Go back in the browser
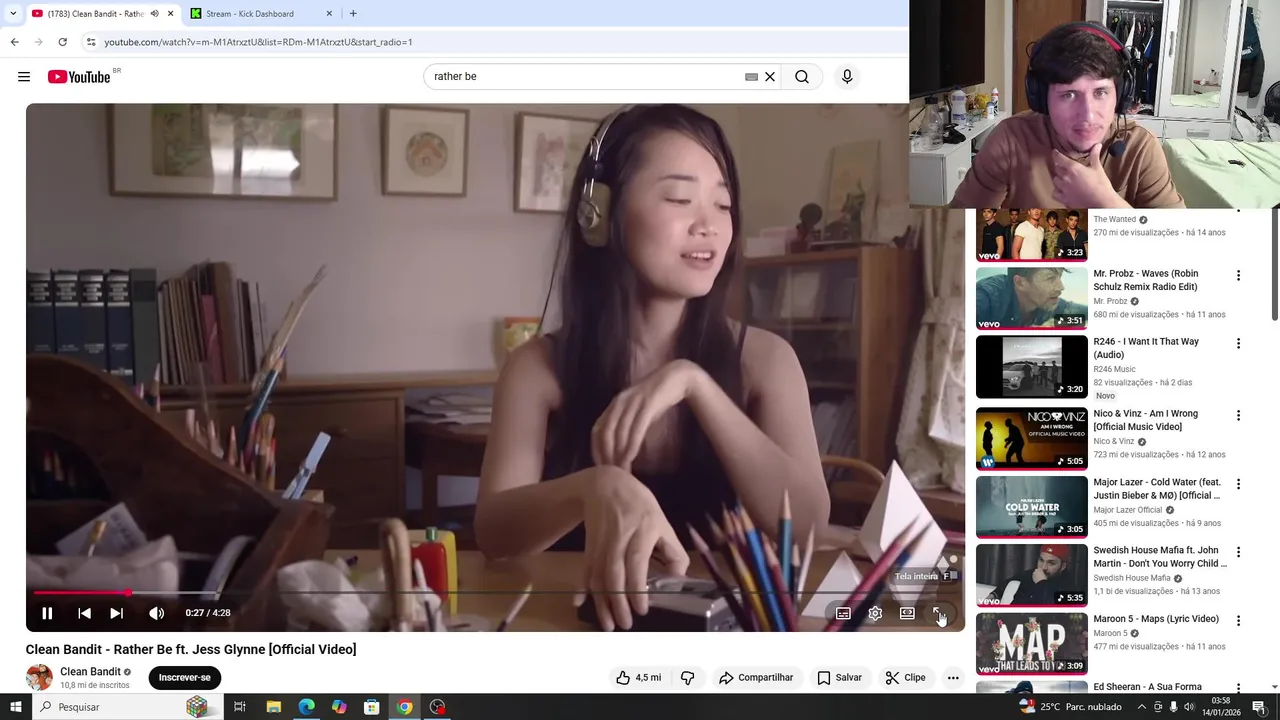 coord(14,42)
